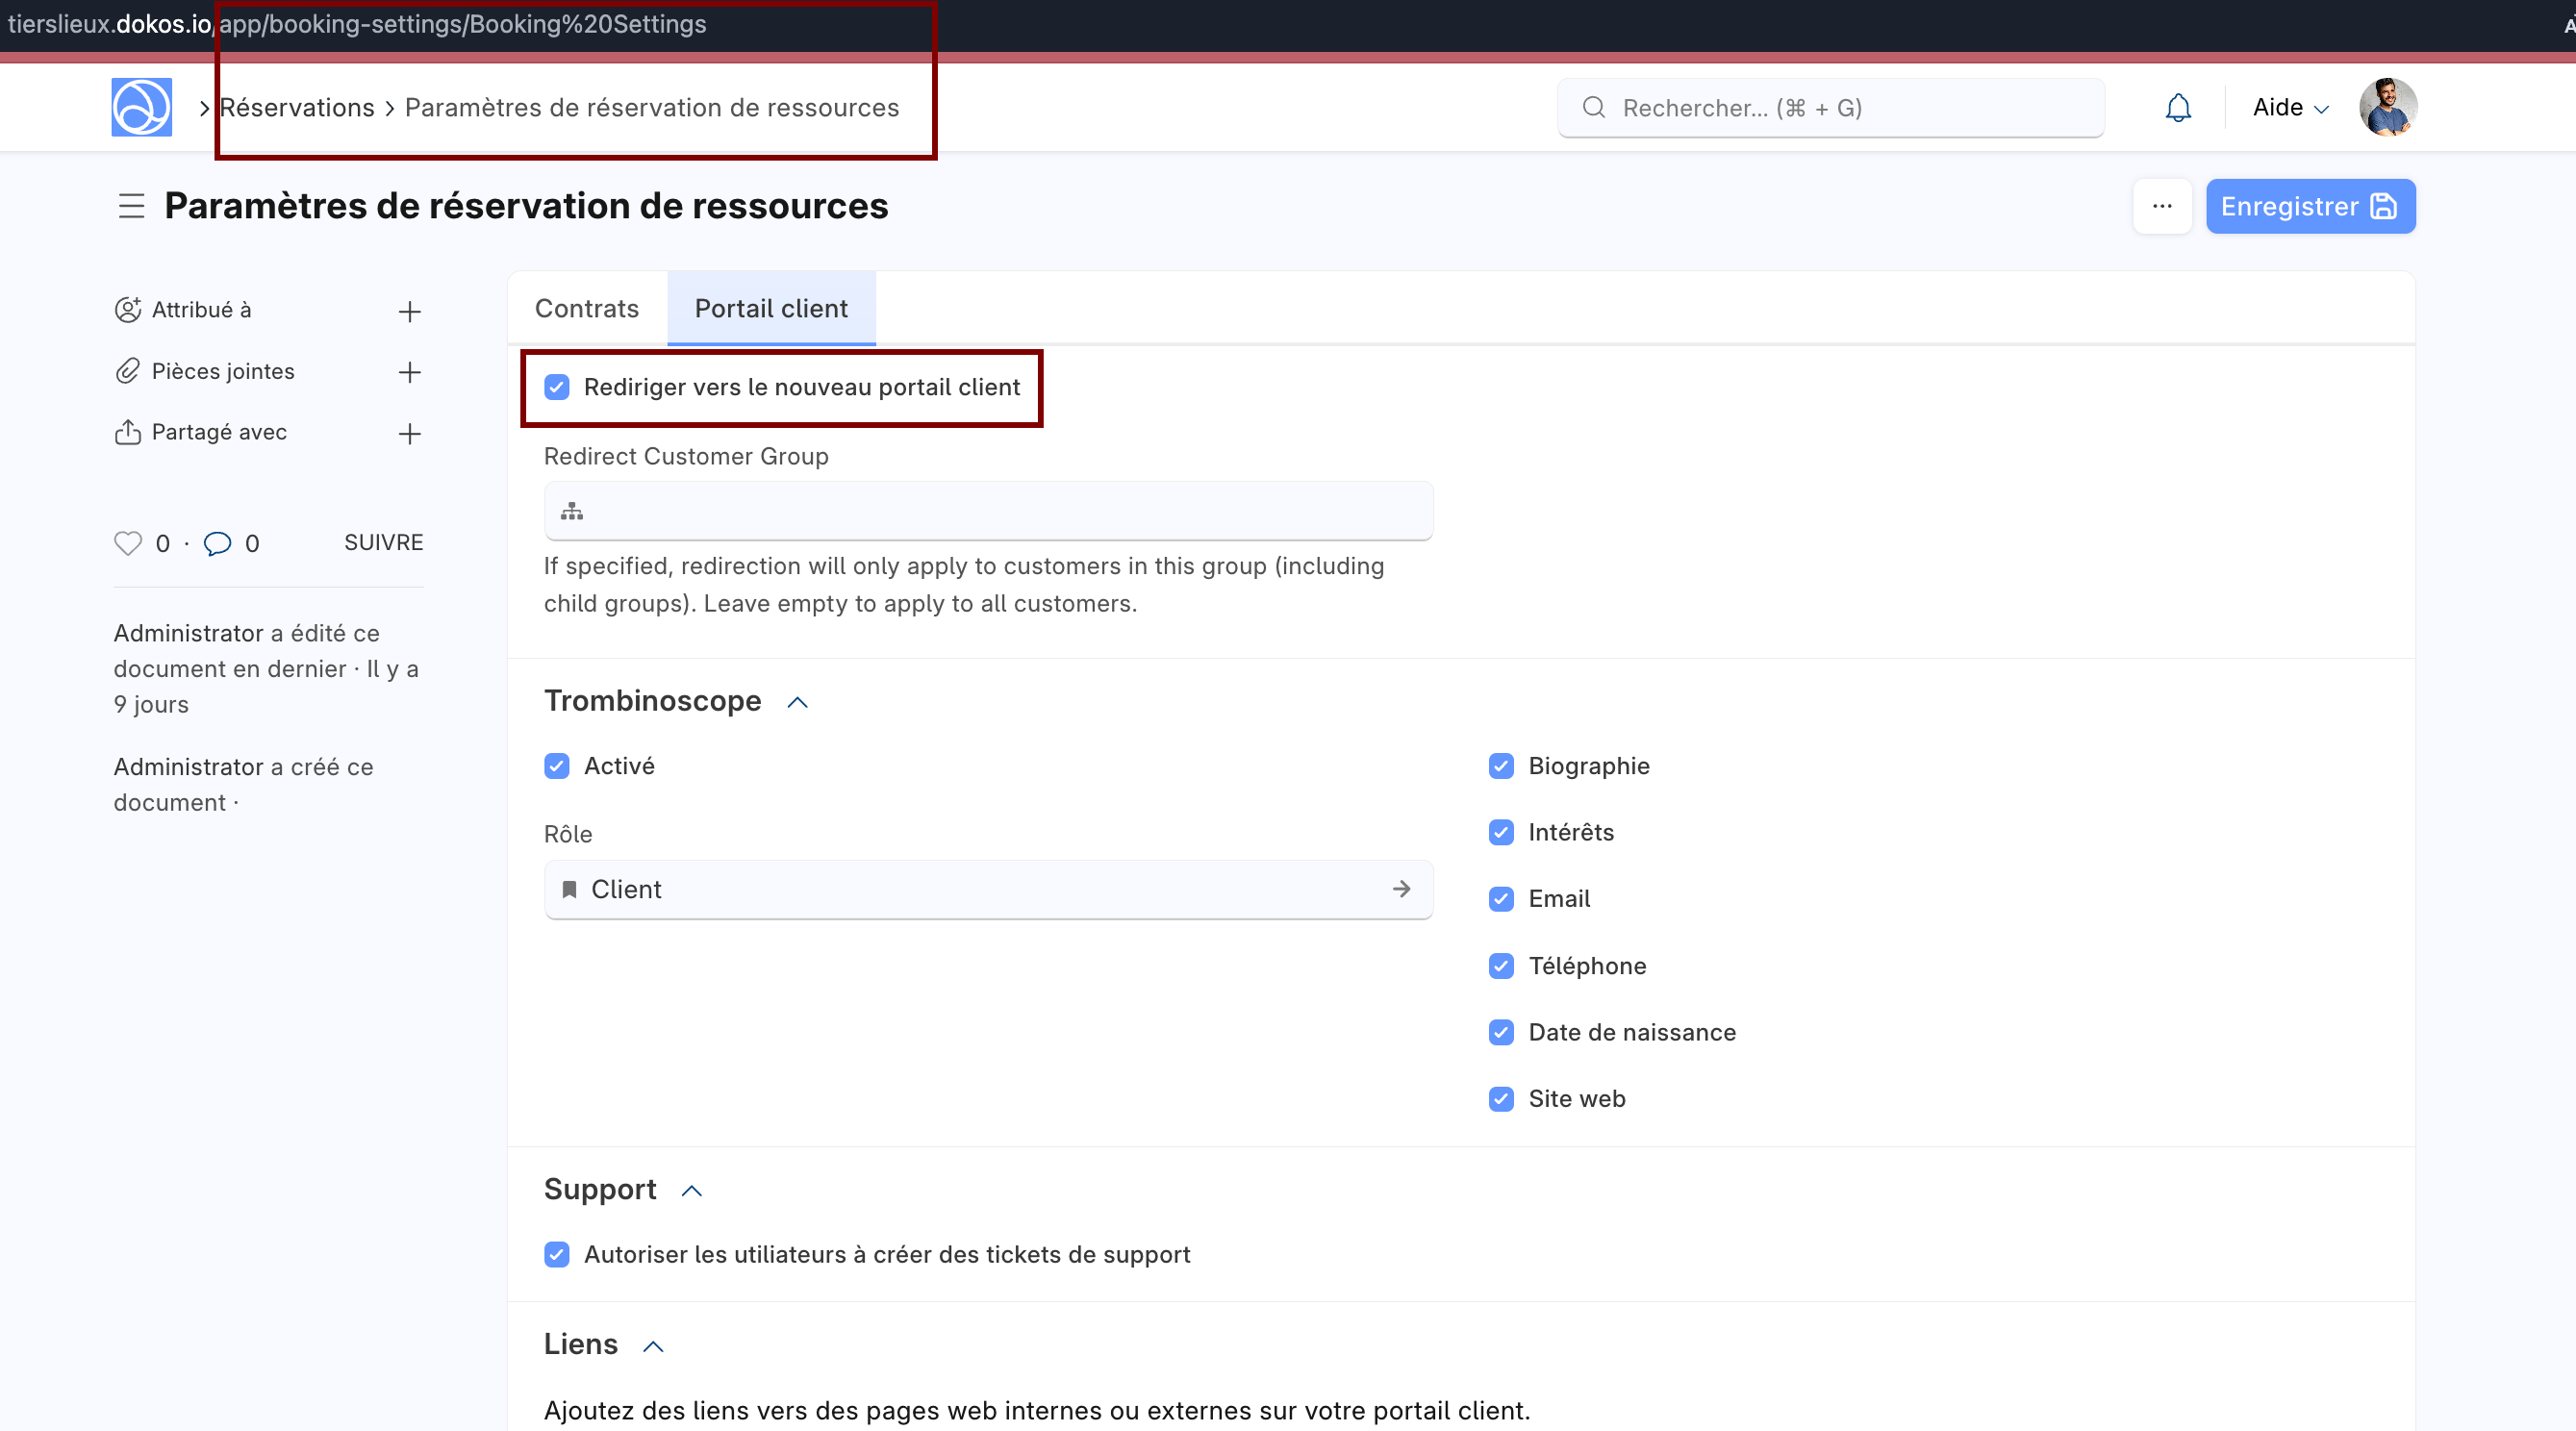Click the Enregistrer save button

[2310, 206]
